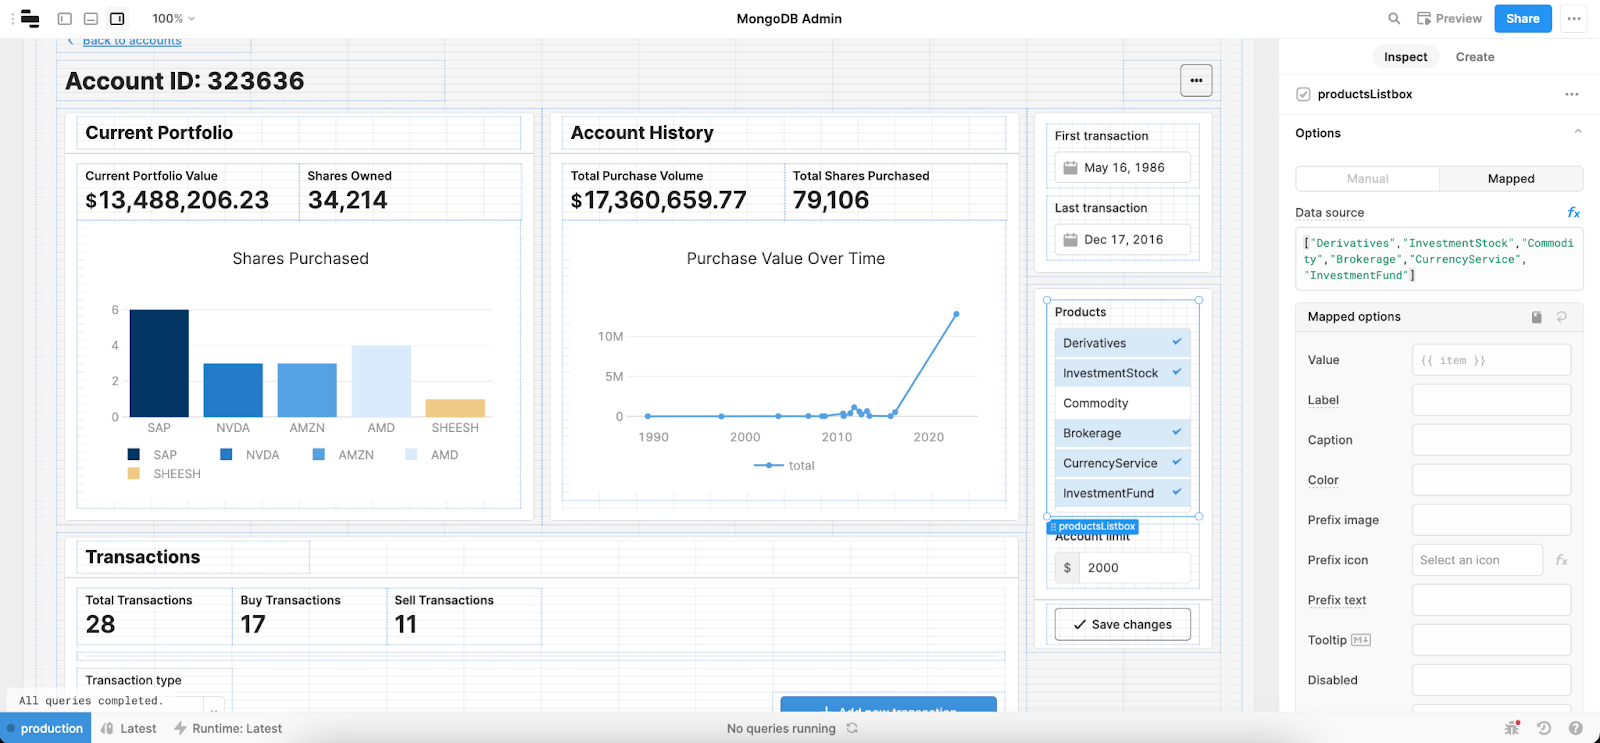Viewport: 1600px width, 743px height.
Task: Open the debug bug icon in status bar
Action: pyautogui.click(x=1512, y=728)
